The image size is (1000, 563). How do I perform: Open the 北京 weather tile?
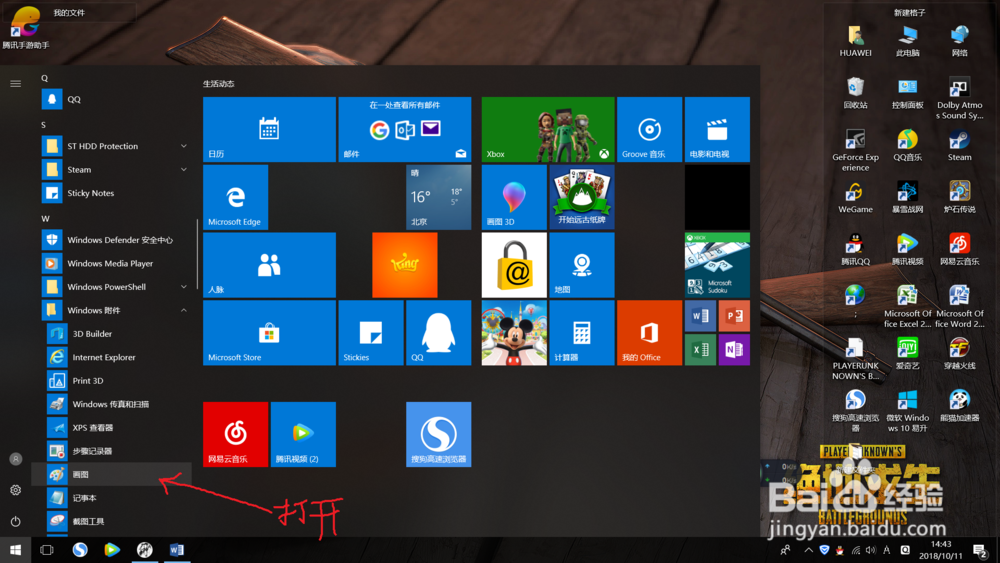pos(439,197)
